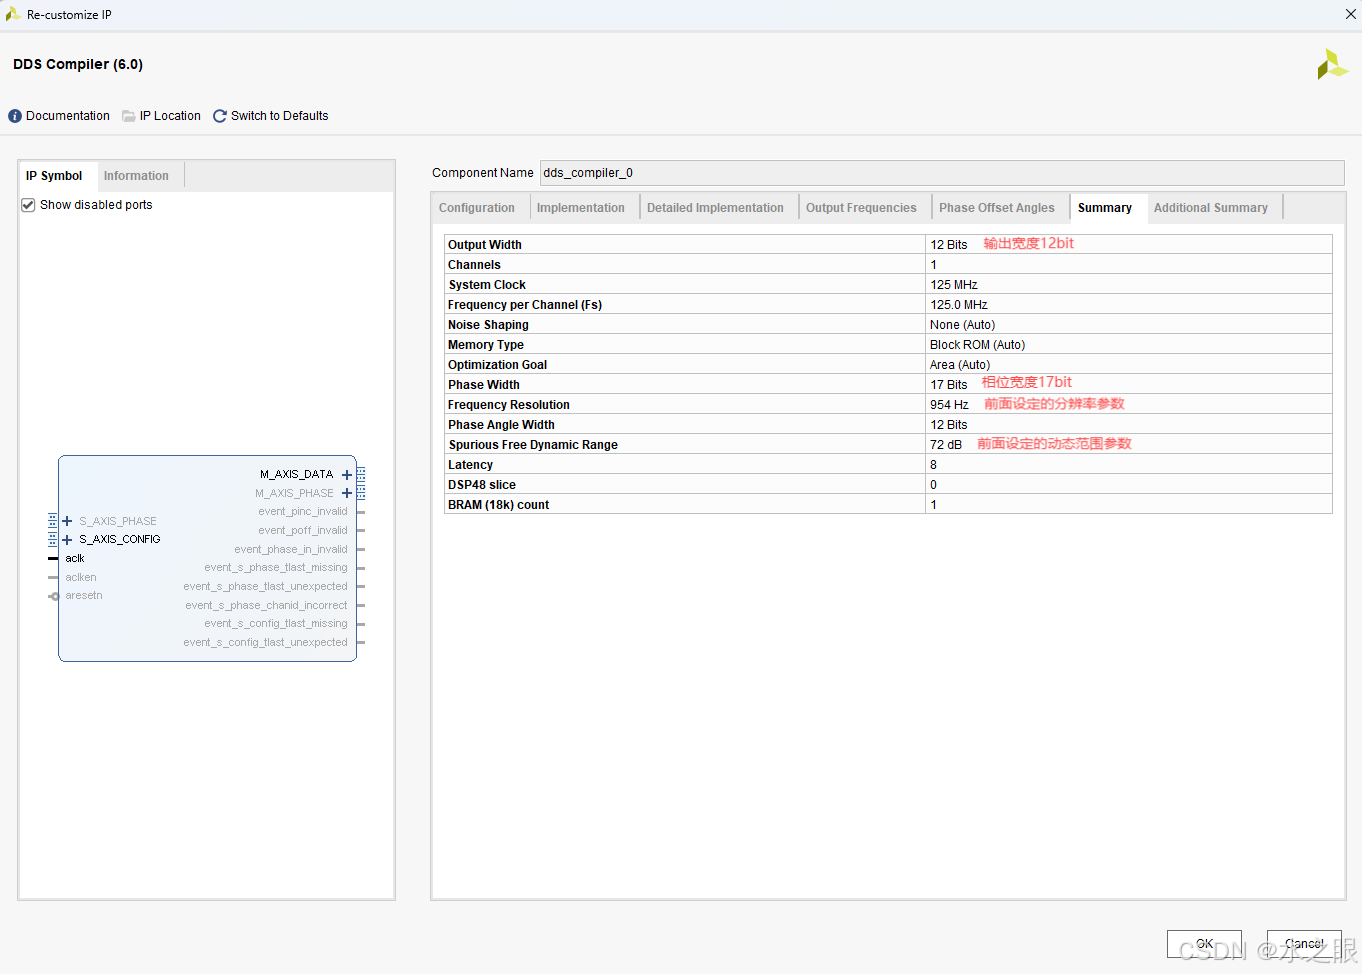This screenshot has height=974, width=1362.
Task: Click the Xilinx logo at top right
Action: (x=1332, y=64)
